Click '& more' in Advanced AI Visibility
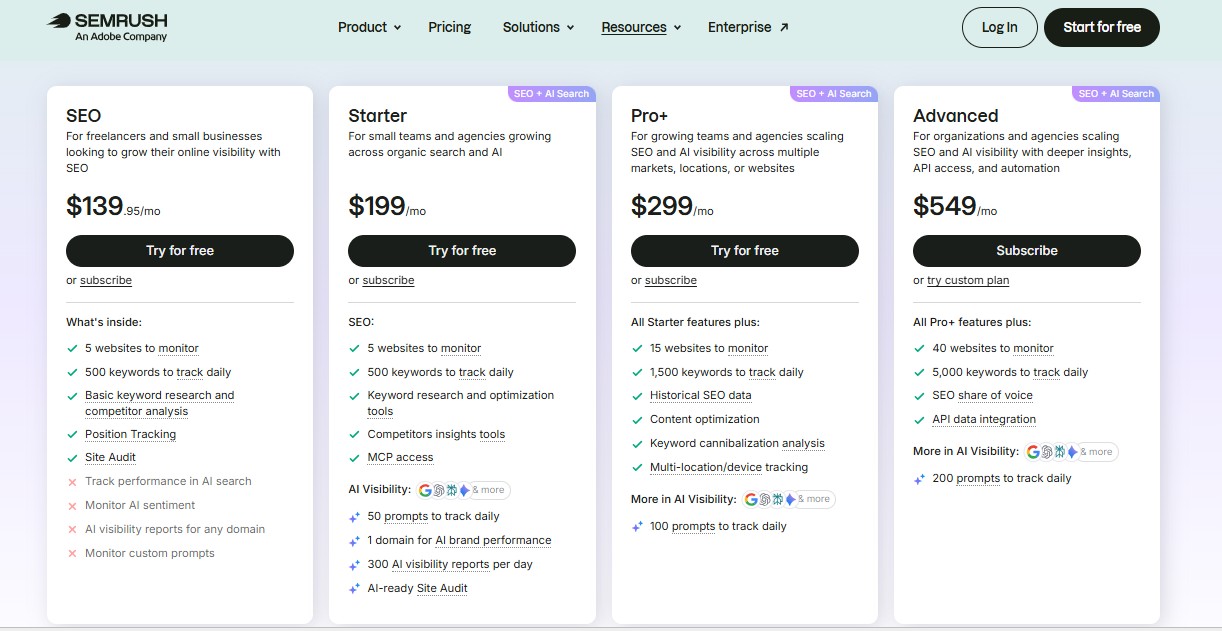1222x631 pixels. 1096,452
